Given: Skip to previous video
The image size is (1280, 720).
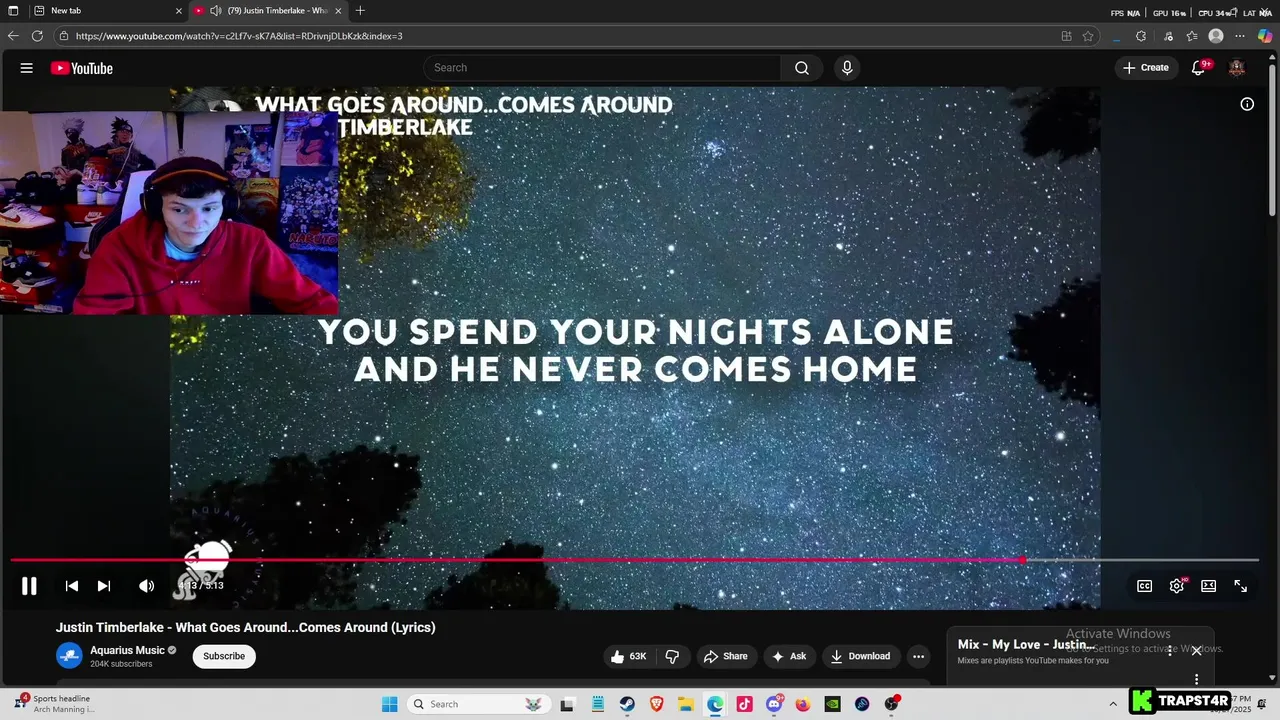Looking at the screenshot, I should click(72, 586).
